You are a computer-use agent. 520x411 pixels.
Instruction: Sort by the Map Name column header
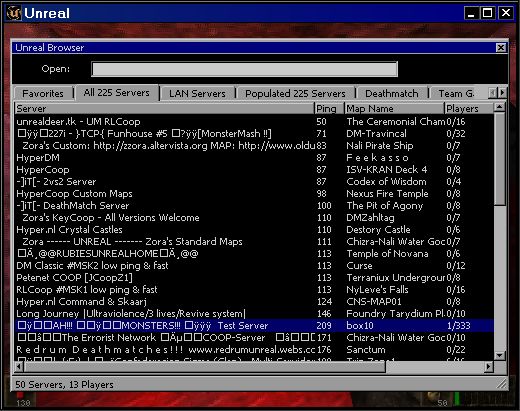[x=394, y=109]
